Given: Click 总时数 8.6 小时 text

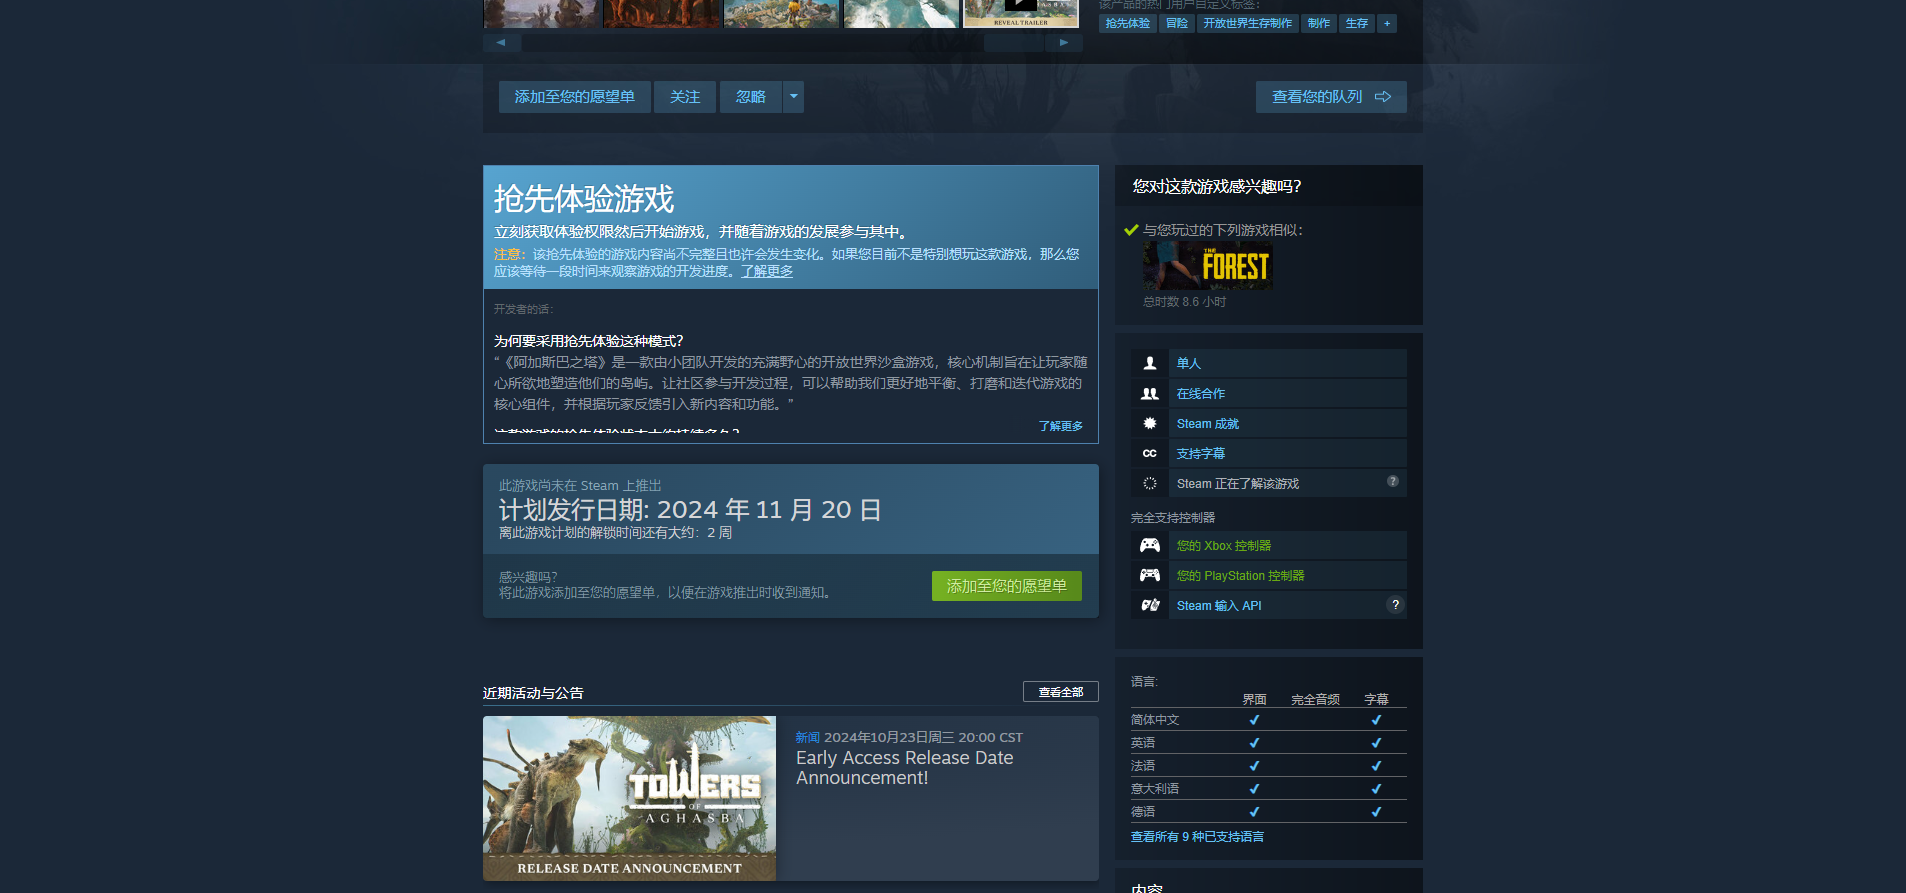Looking at the screenshot, I should [1184, 301].
